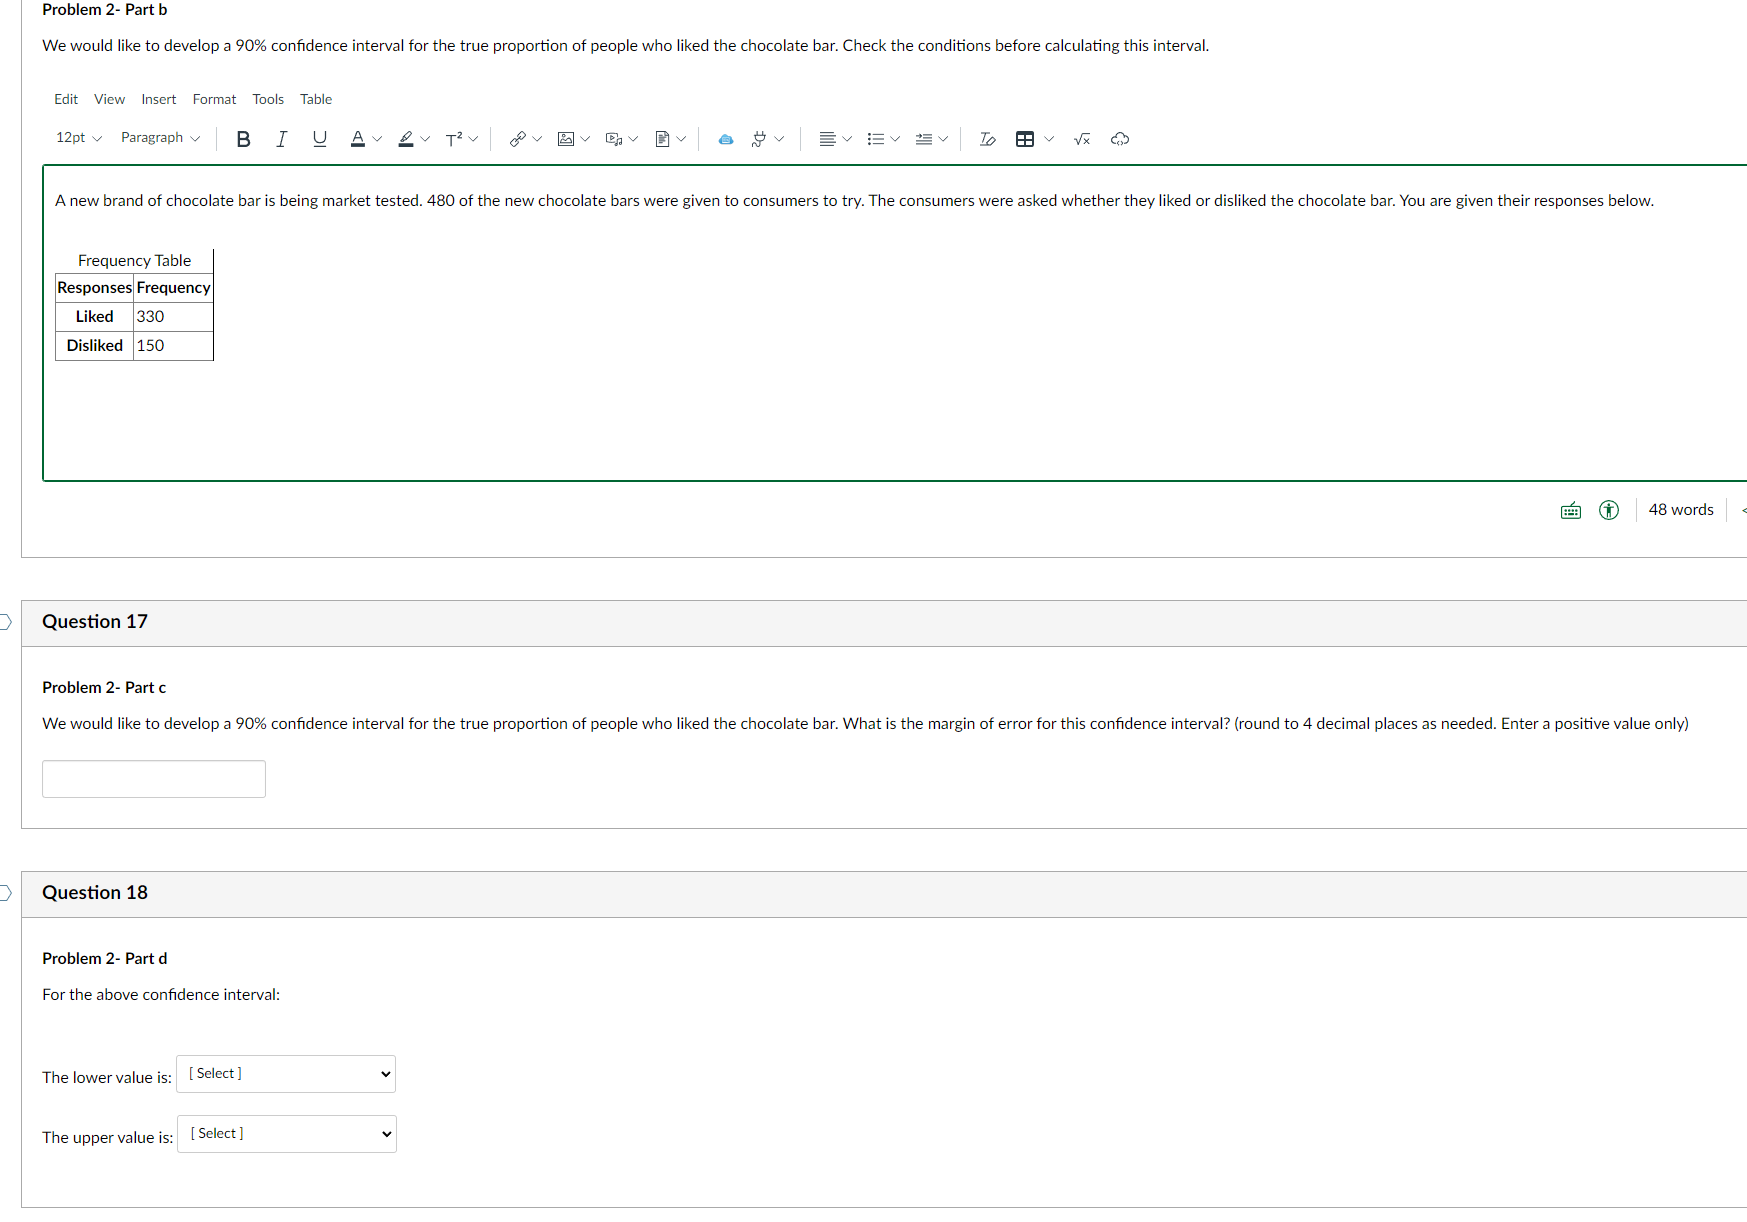The height and width of the screenshot is (1222, 1747).
Task: Open the keyboard shortcuts icon
Action: (x=1571, y=511)
